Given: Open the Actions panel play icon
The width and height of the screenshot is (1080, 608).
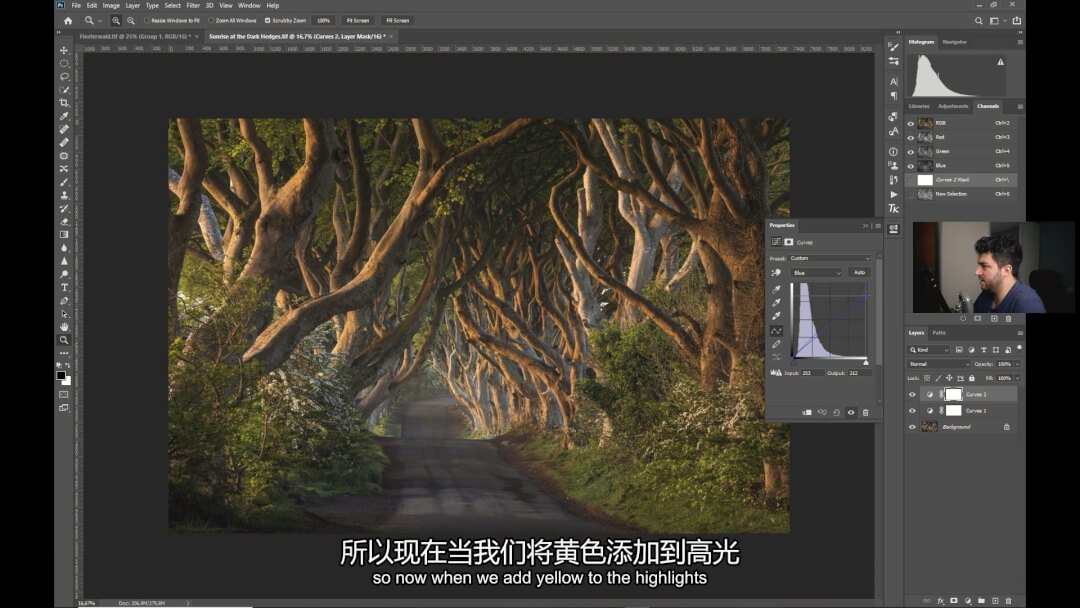Looking at the screenshot, I should point(893,194).
